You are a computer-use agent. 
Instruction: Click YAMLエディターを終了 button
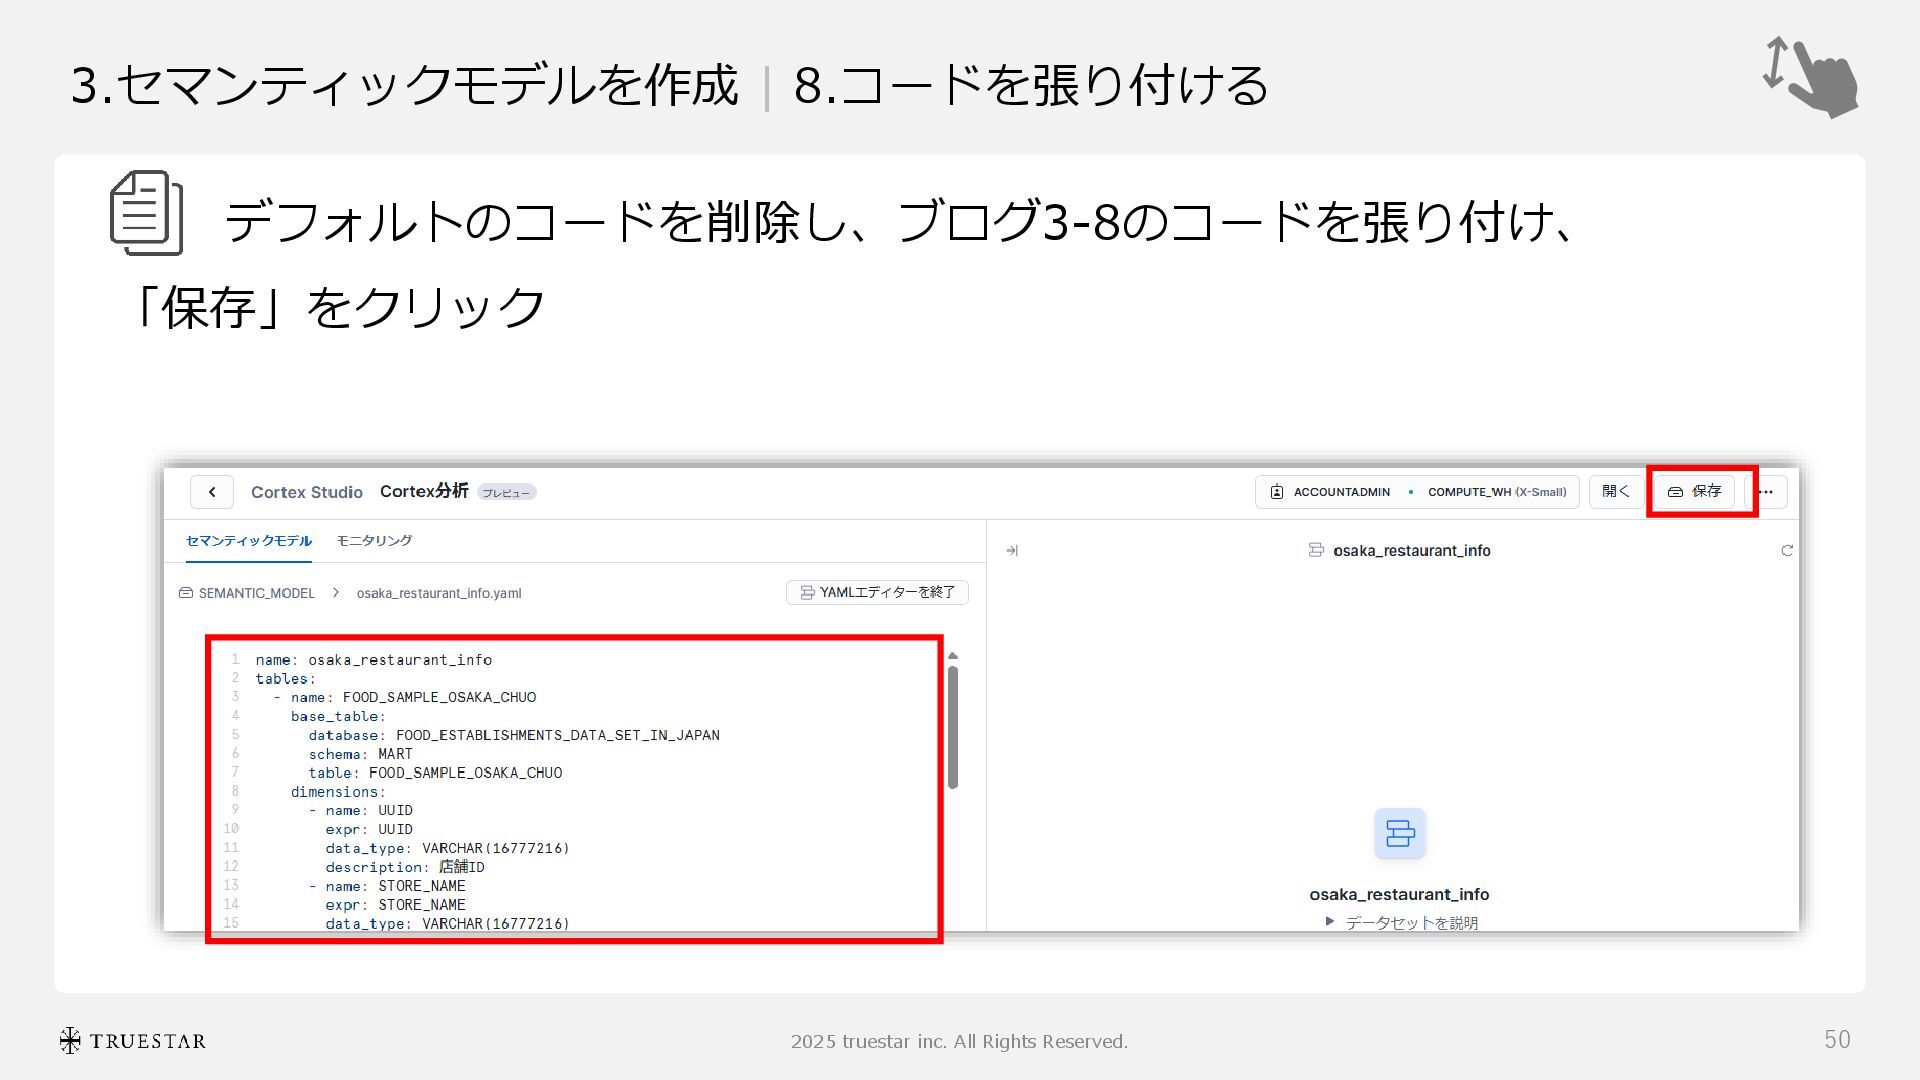[877, 593]
